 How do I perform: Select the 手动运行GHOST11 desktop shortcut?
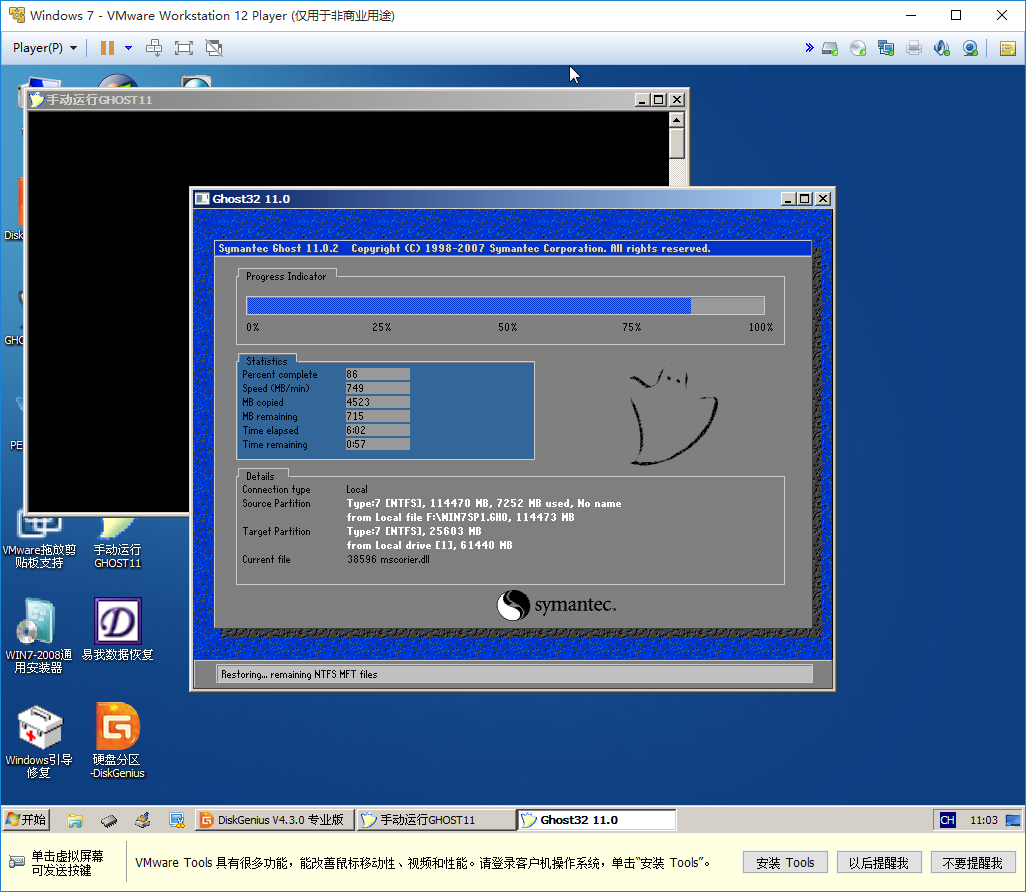coord(118,541)
